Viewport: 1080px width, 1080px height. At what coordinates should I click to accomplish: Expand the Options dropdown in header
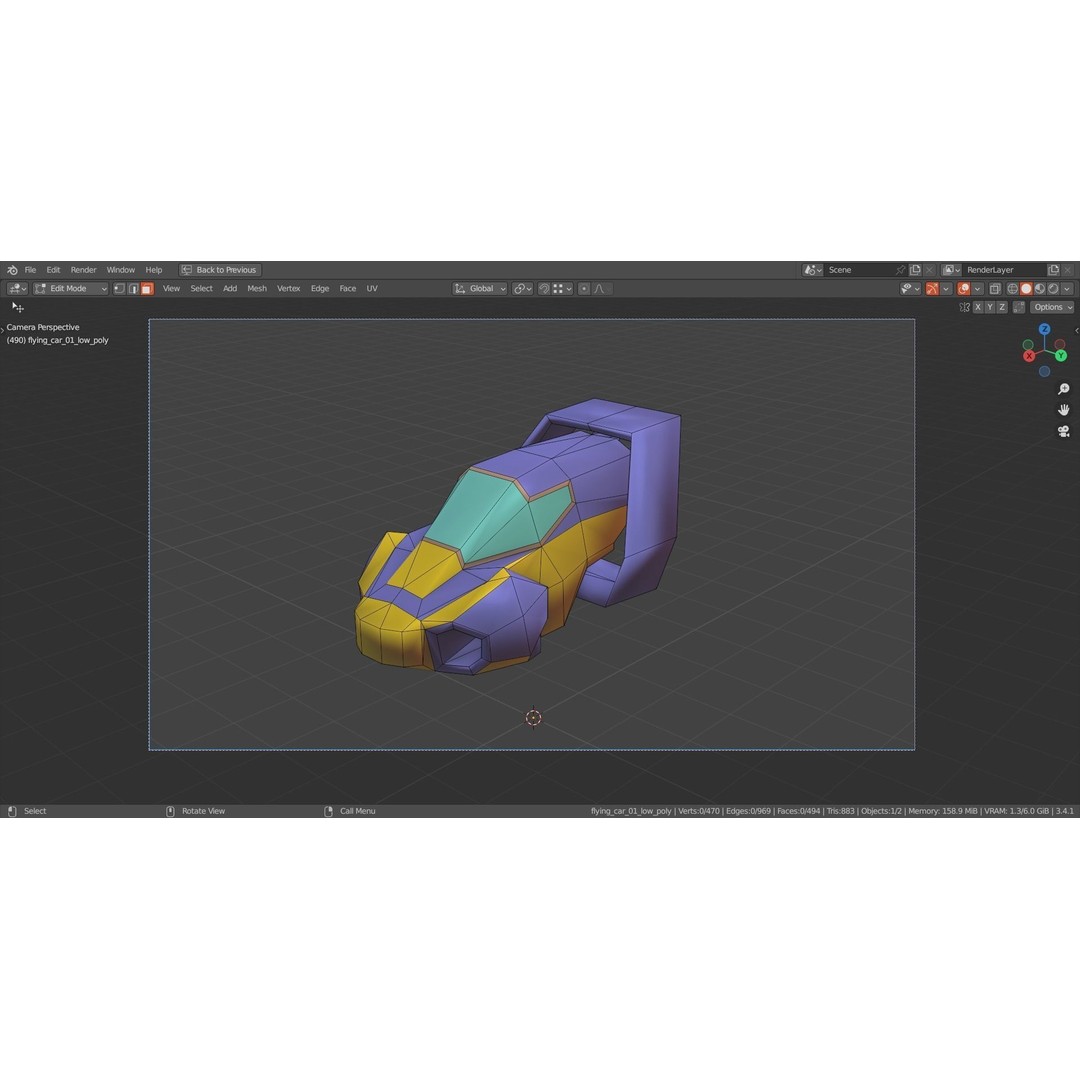(1051, 307)
